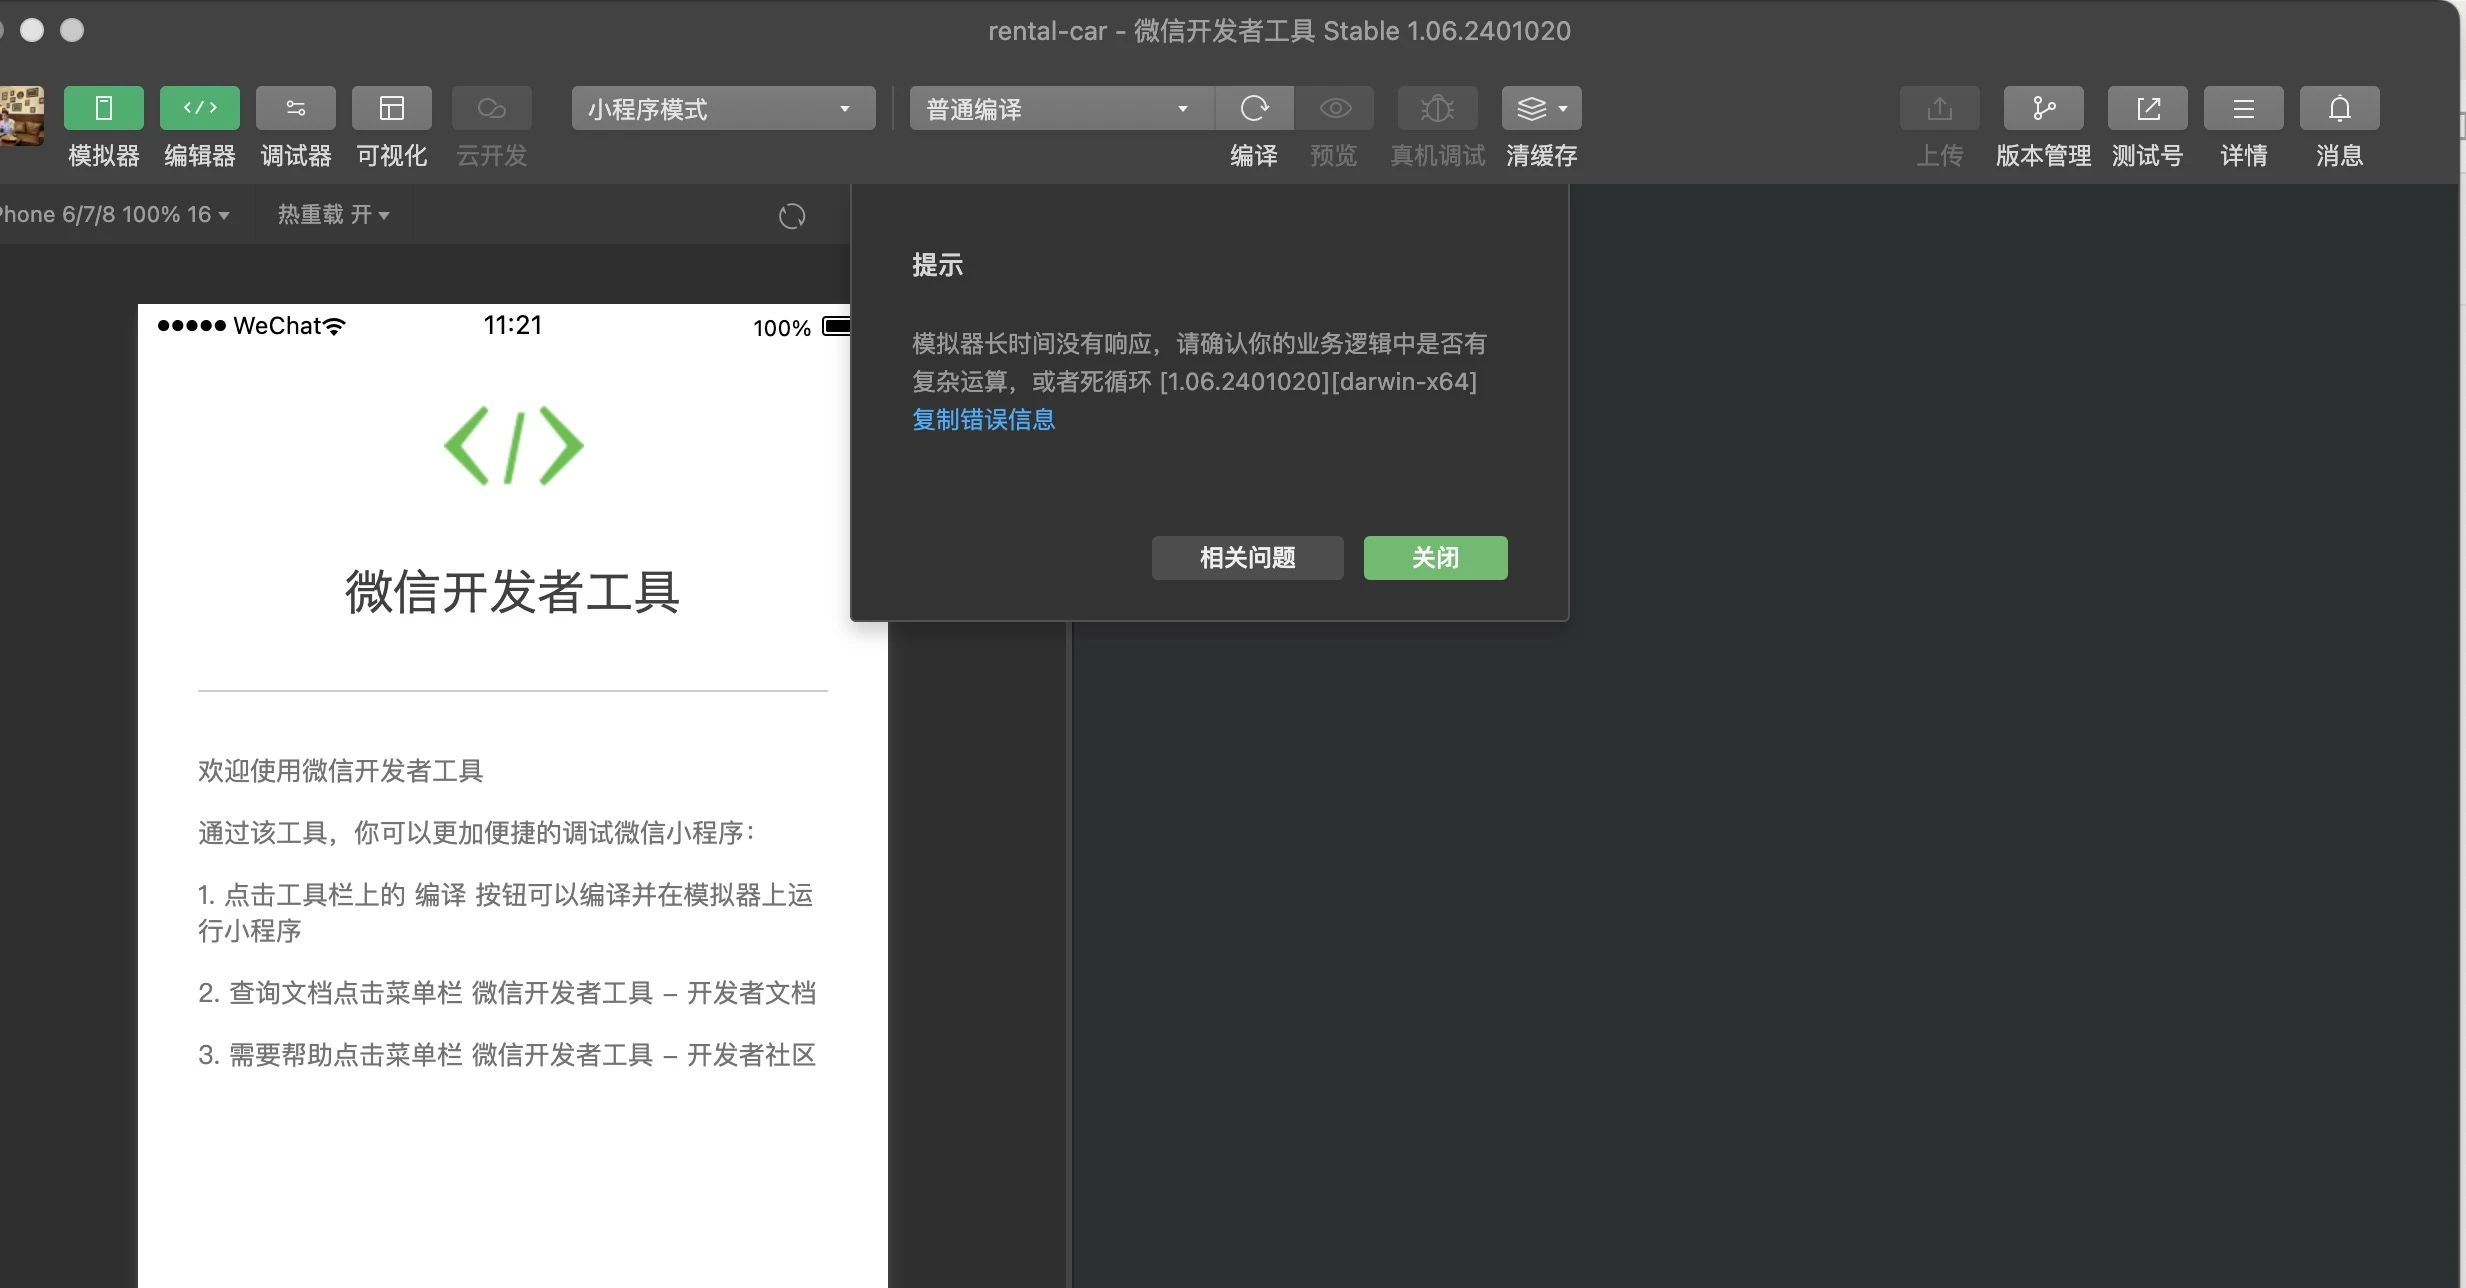2466x1288 pixels.
Task: Open the hot reload (热重载) dropdown
Action: (x=333, y=215)
